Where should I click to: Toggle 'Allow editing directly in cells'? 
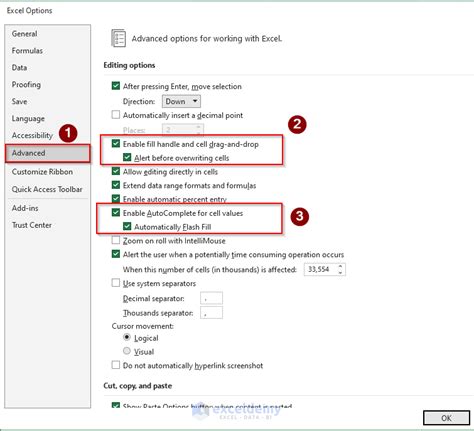(116, 171)
